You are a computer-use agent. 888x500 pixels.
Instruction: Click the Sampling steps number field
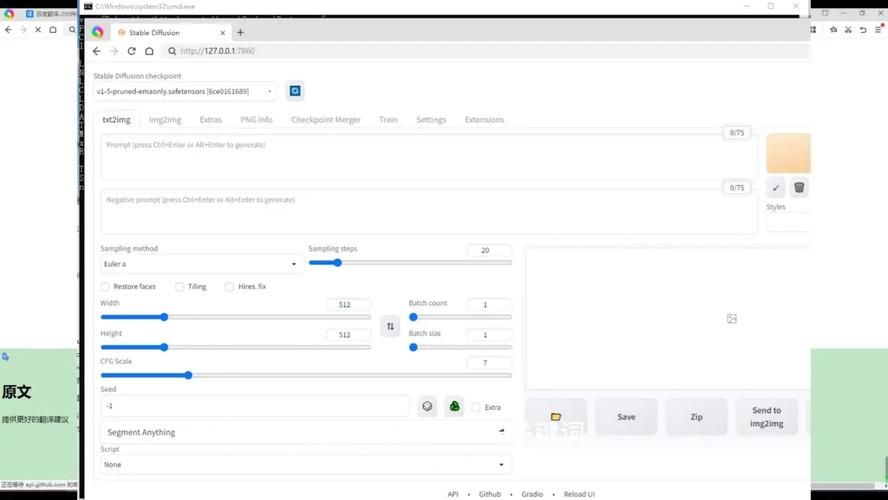489,250
